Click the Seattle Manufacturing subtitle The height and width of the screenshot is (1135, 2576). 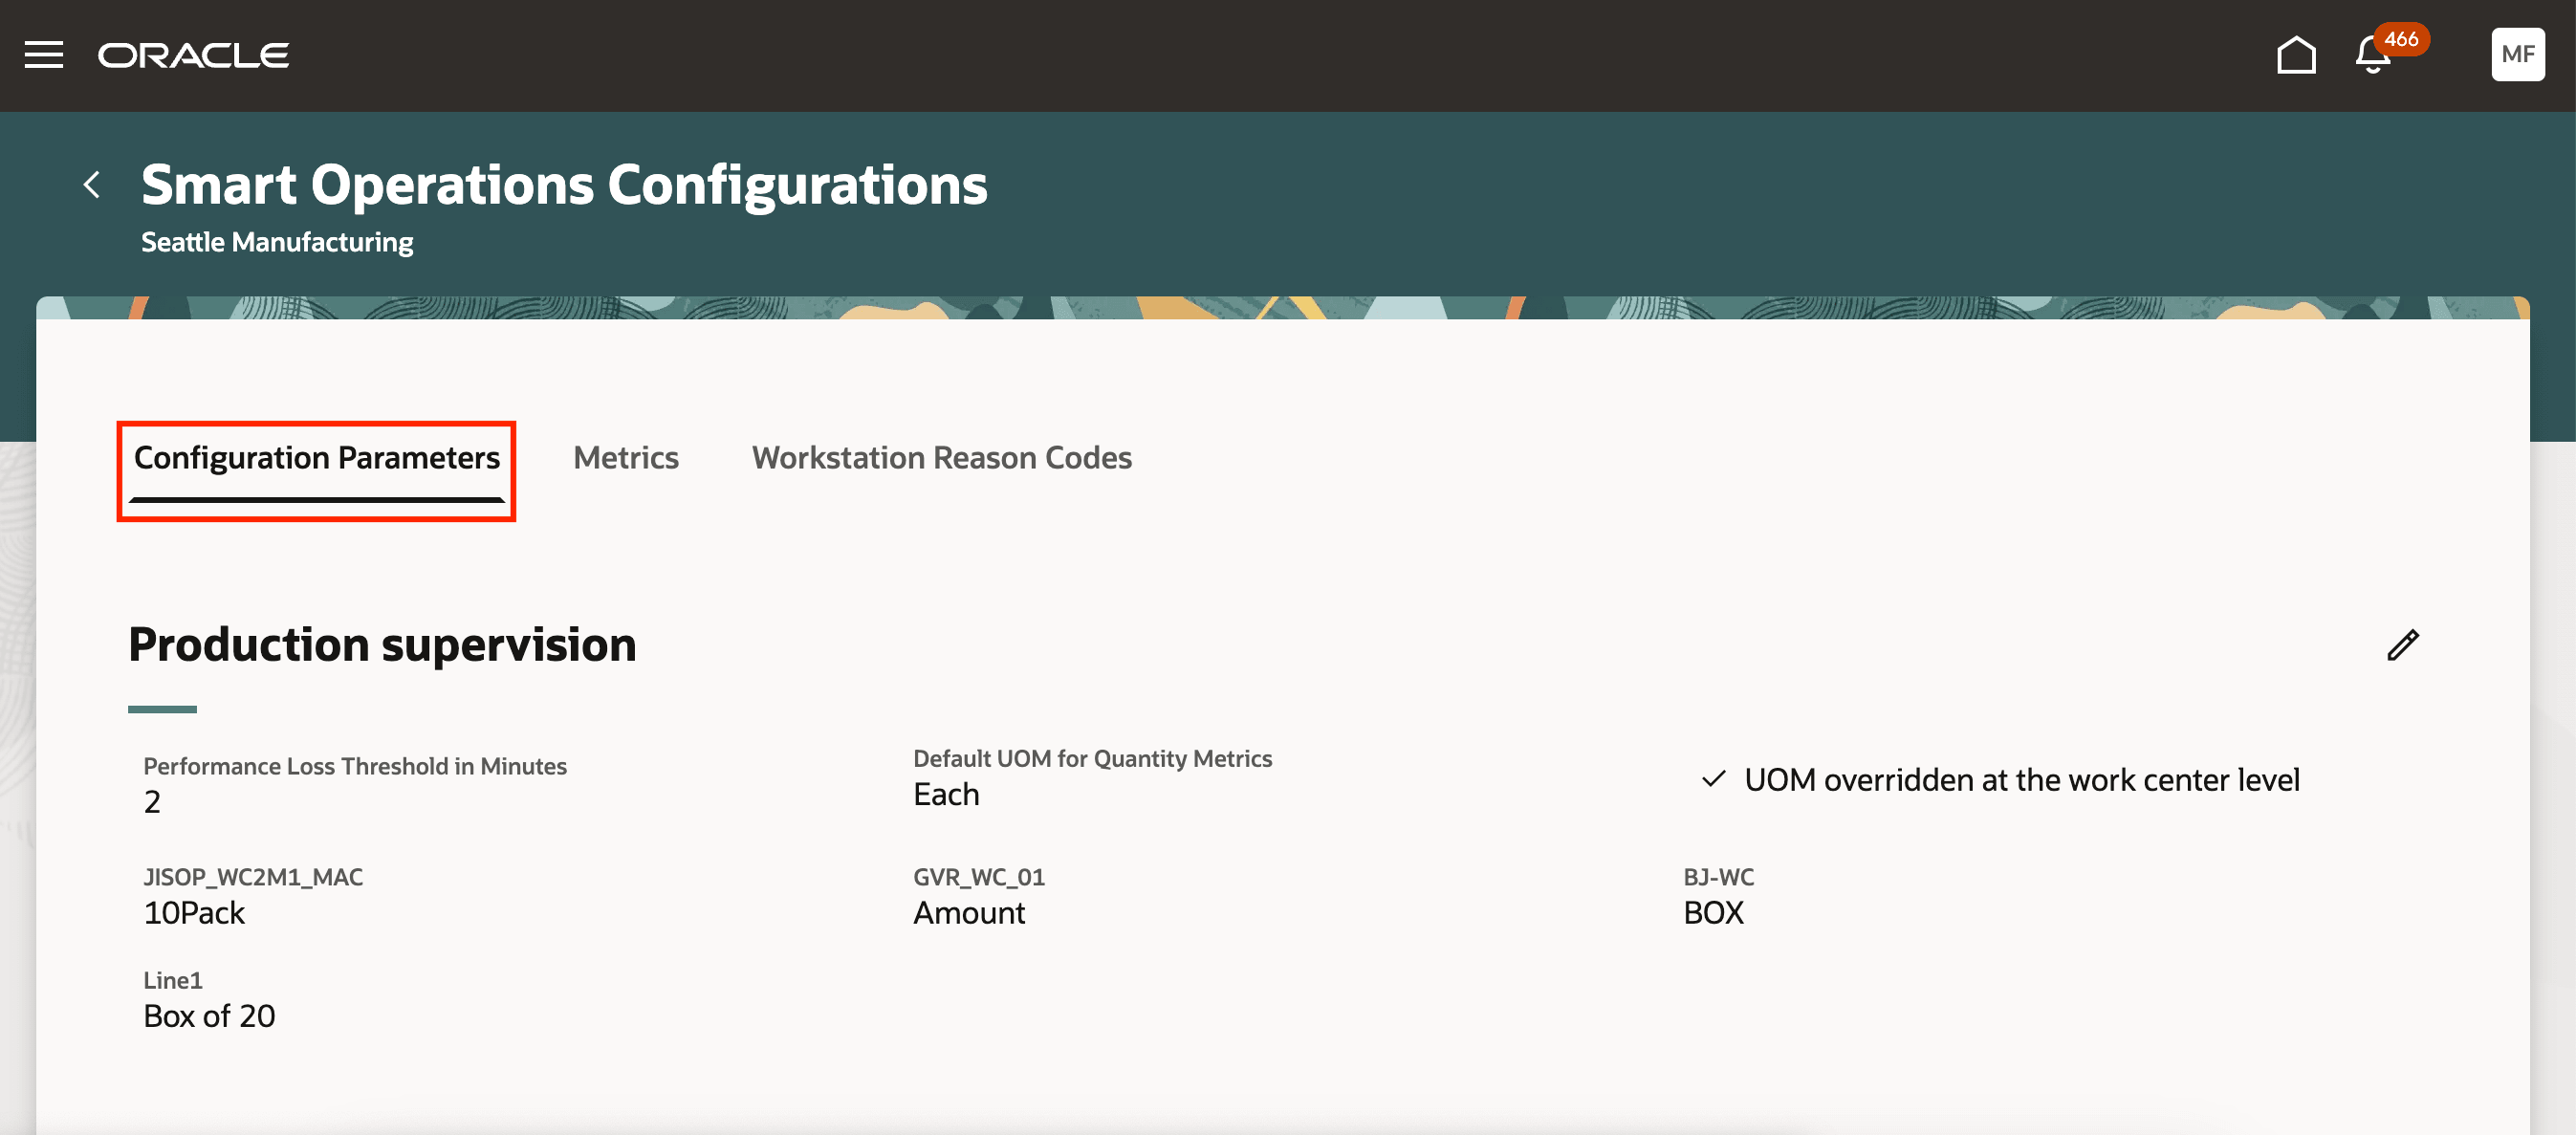[x=277, y=242]
